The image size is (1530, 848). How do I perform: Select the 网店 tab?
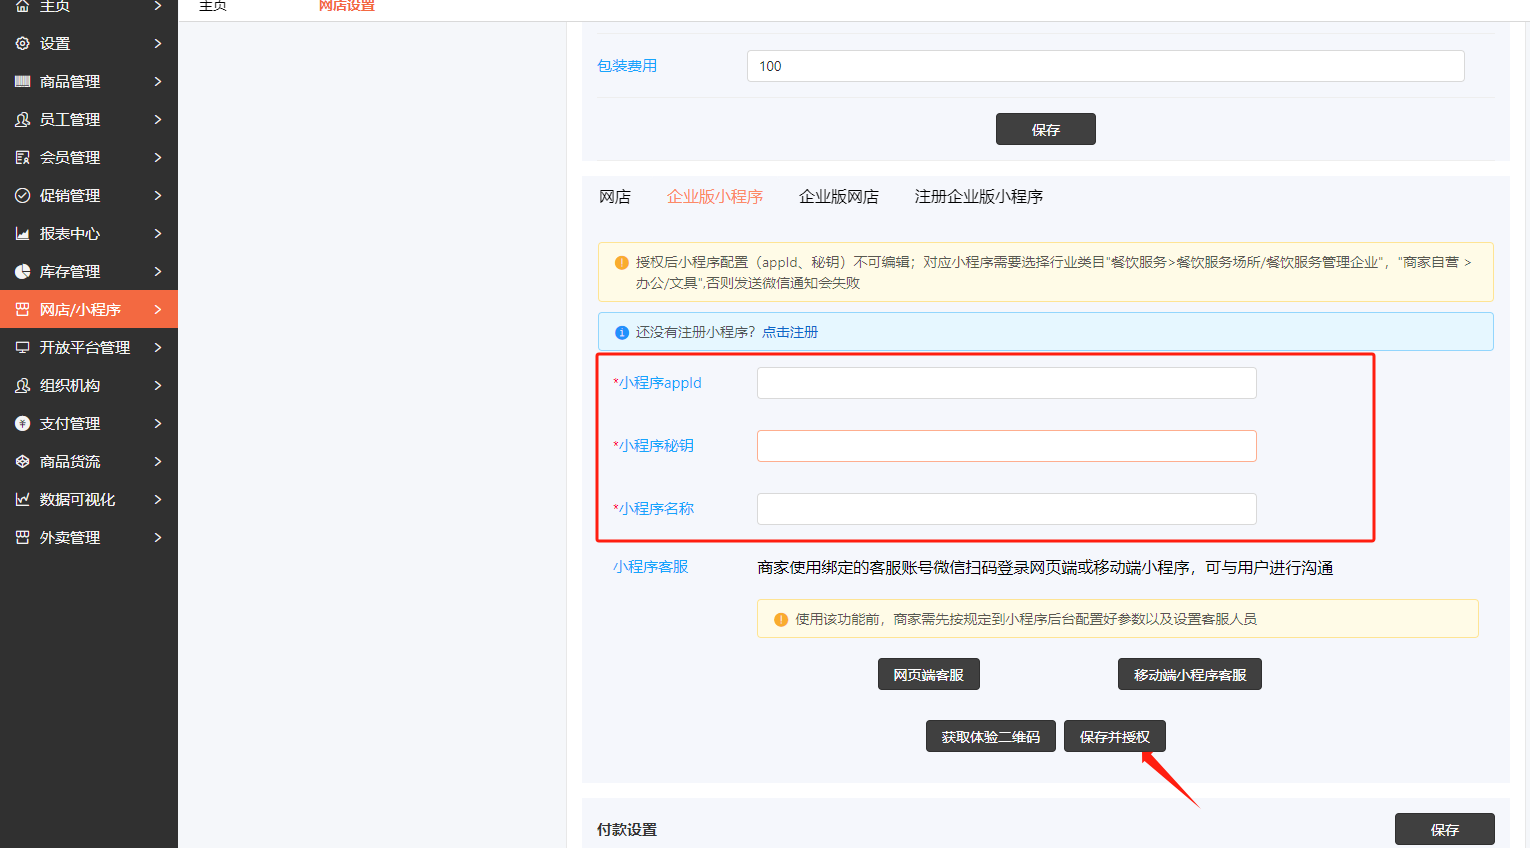[614, 197]
